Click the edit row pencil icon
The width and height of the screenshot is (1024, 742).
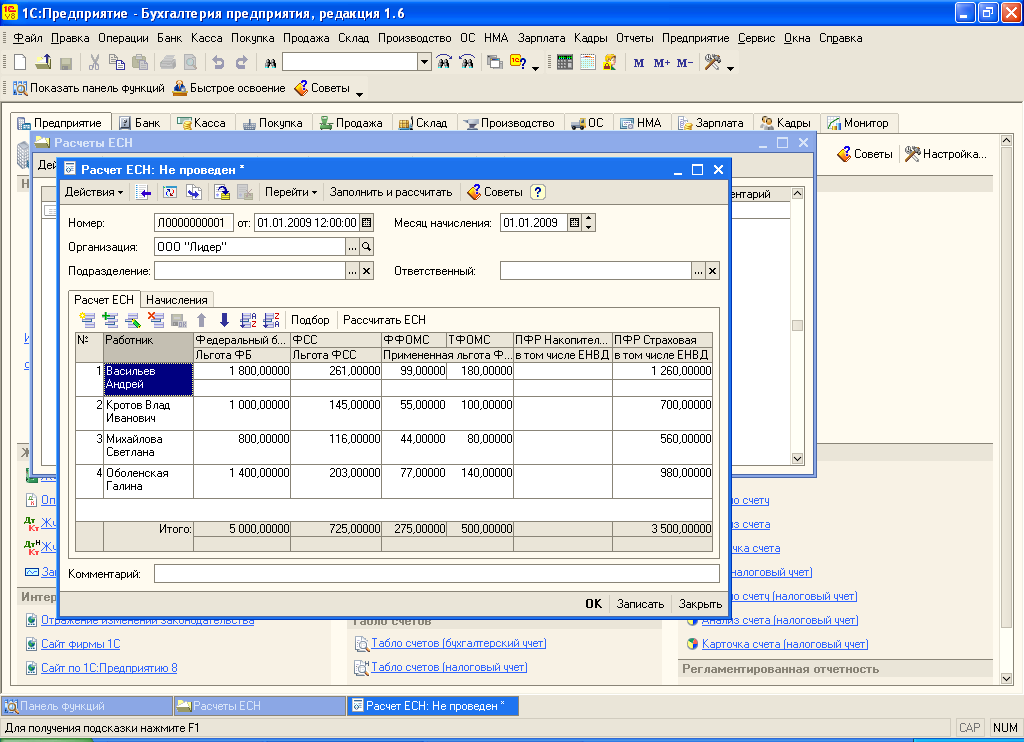click(133, 320)
